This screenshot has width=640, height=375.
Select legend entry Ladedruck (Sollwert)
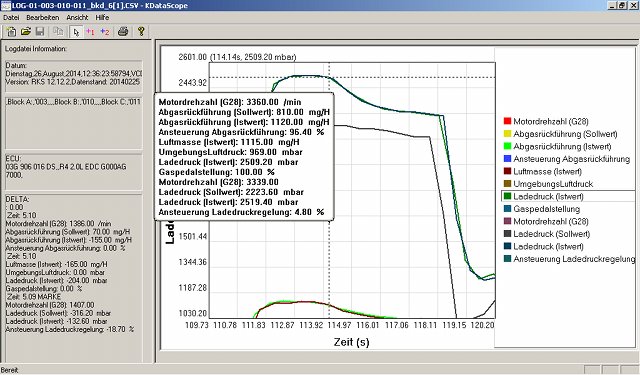pos(551,234)
